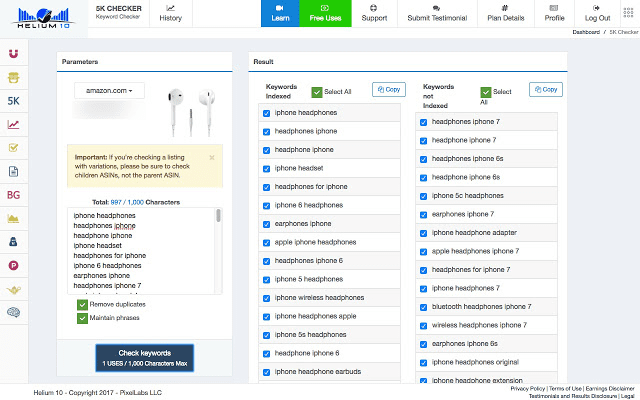Image resolution: width=640 pixels, height=400 pixels.
Task: Open the Terms of Use link
Action: click(566, 389)
